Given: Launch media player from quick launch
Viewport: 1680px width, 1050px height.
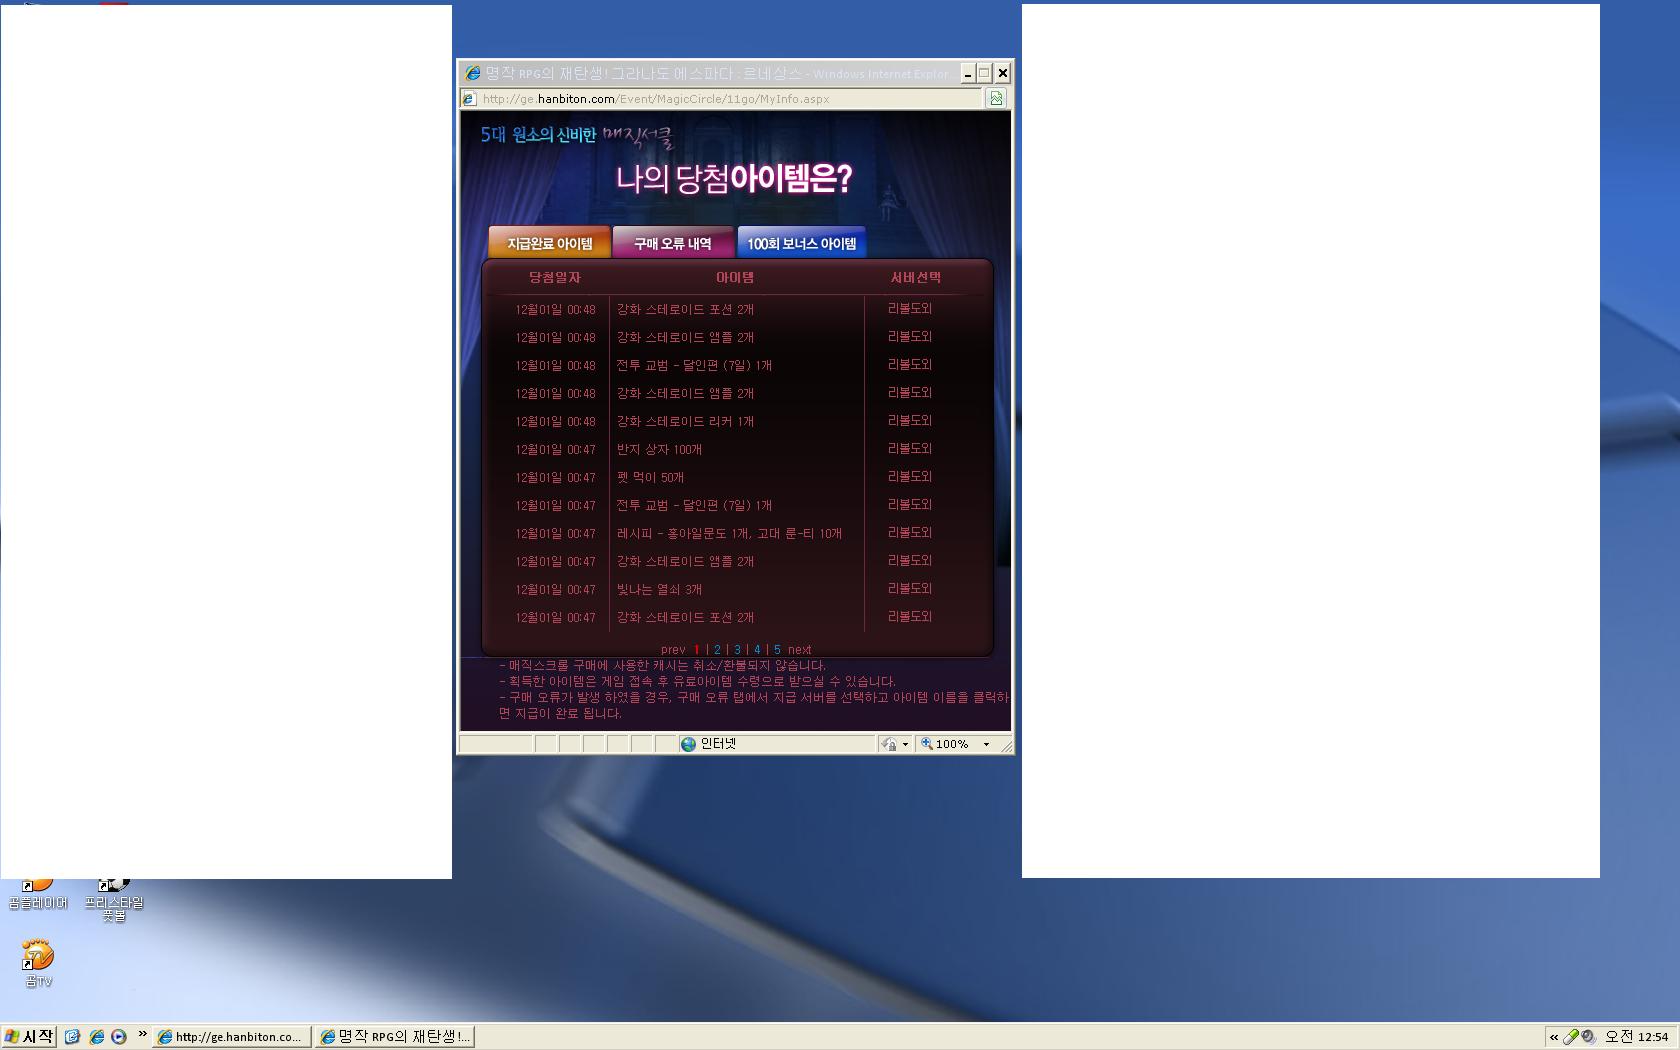Looking at the screenshot, I should (119, 1037).
